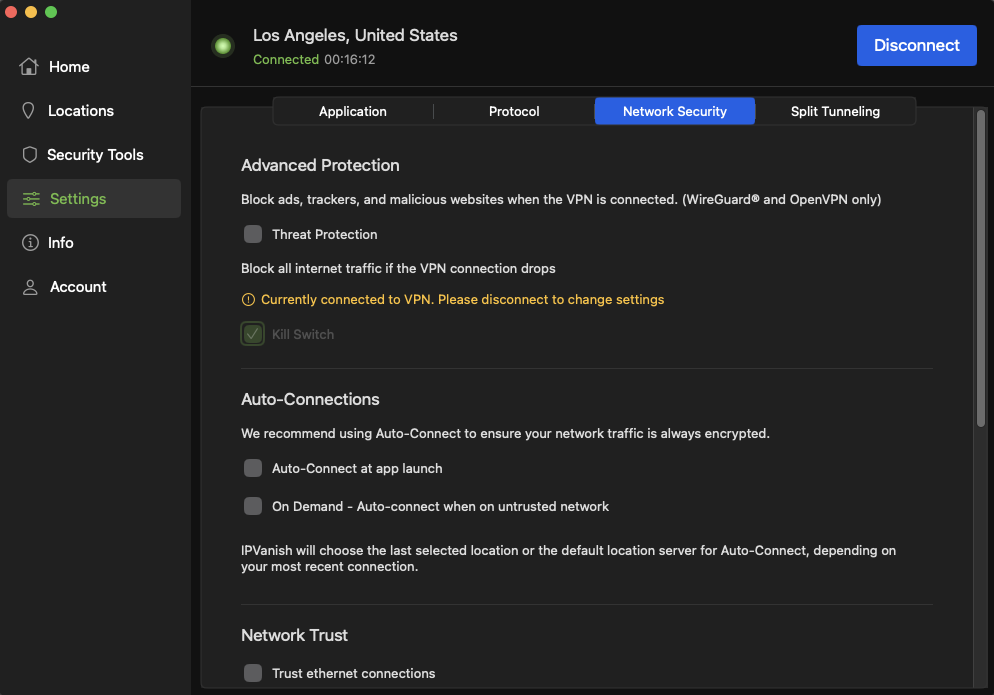
Task: Click the Security Tools shield icon
Action: tap(29, 154)
